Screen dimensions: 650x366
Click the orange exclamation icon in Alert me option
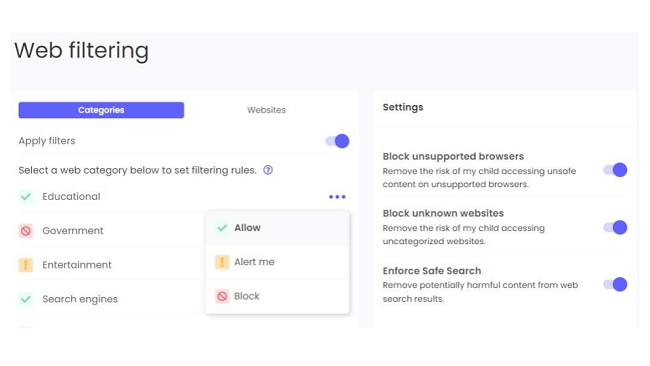[x=222, y=262]
